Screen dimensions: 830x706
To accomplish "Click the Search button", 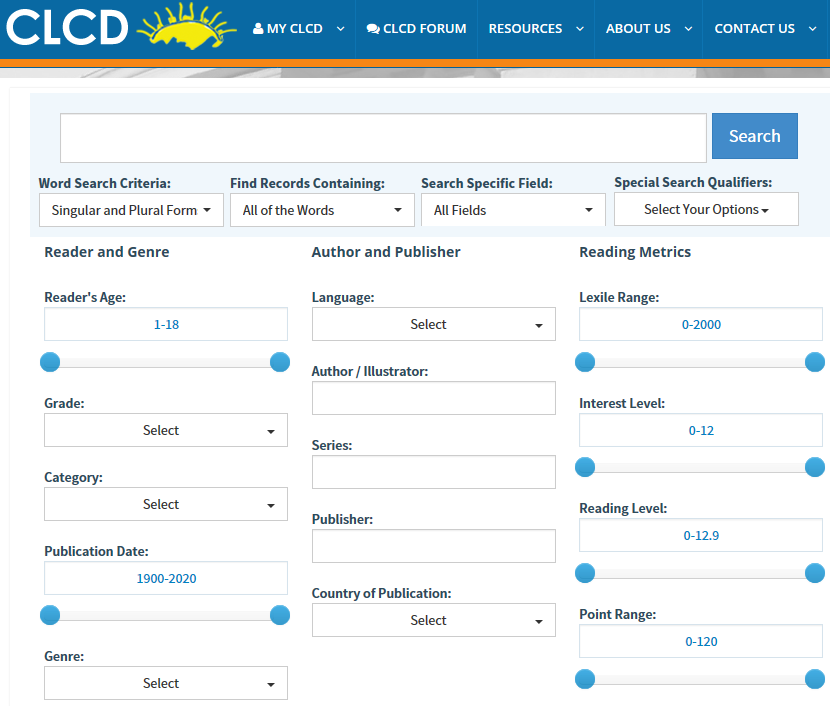I will point(754,135).
